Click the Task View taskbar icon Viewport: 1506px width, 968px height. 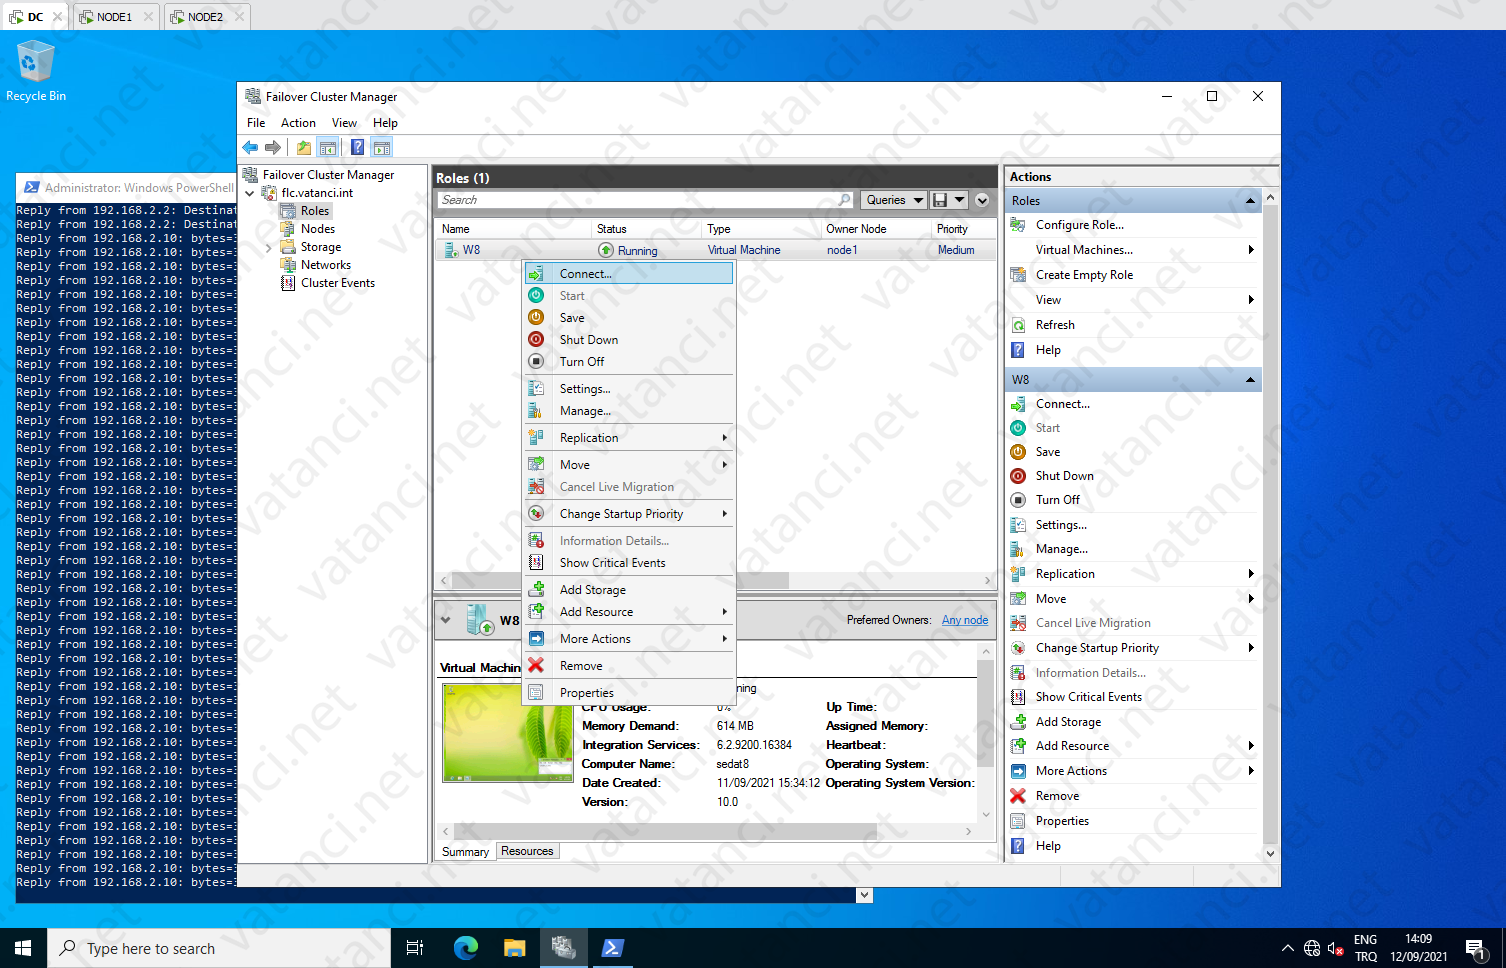[x=415, y=948]
